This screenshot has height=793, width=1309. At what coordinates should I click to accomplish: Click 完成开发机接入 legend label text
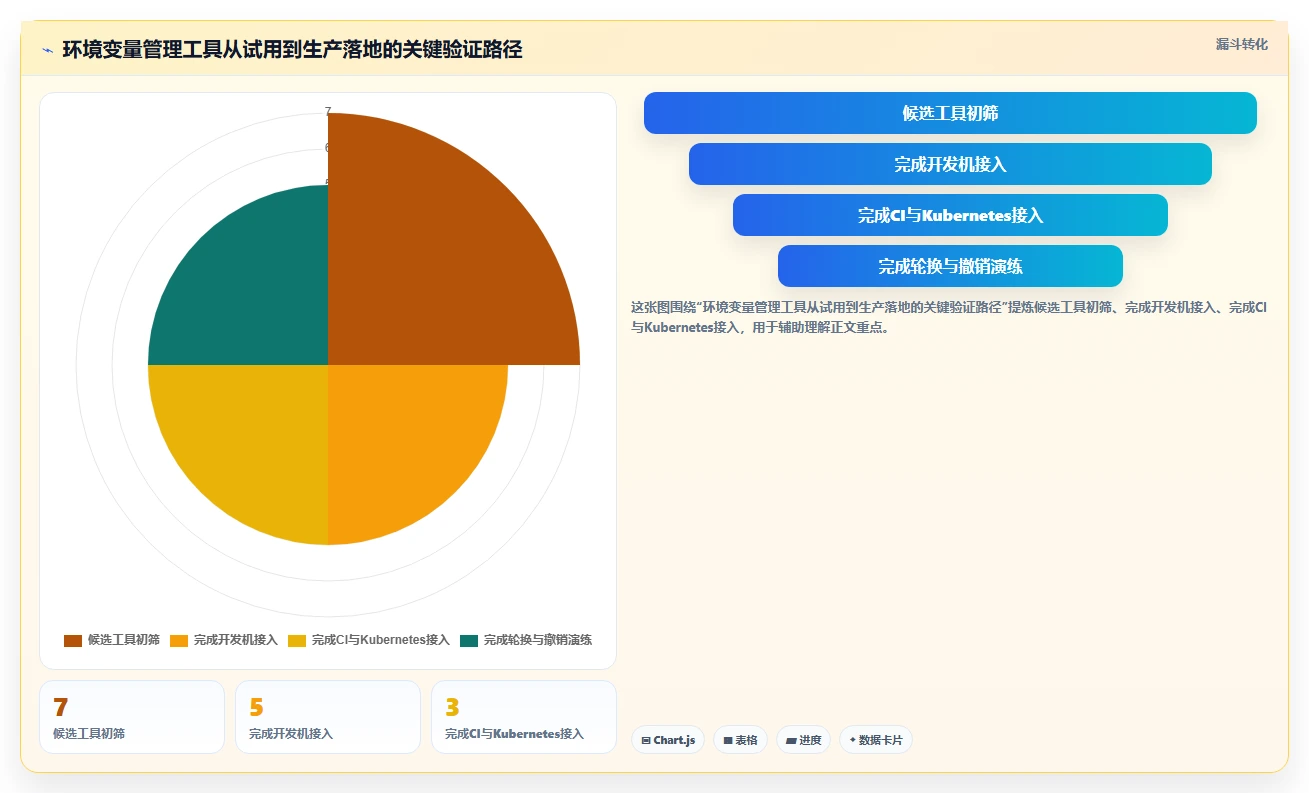236,640
